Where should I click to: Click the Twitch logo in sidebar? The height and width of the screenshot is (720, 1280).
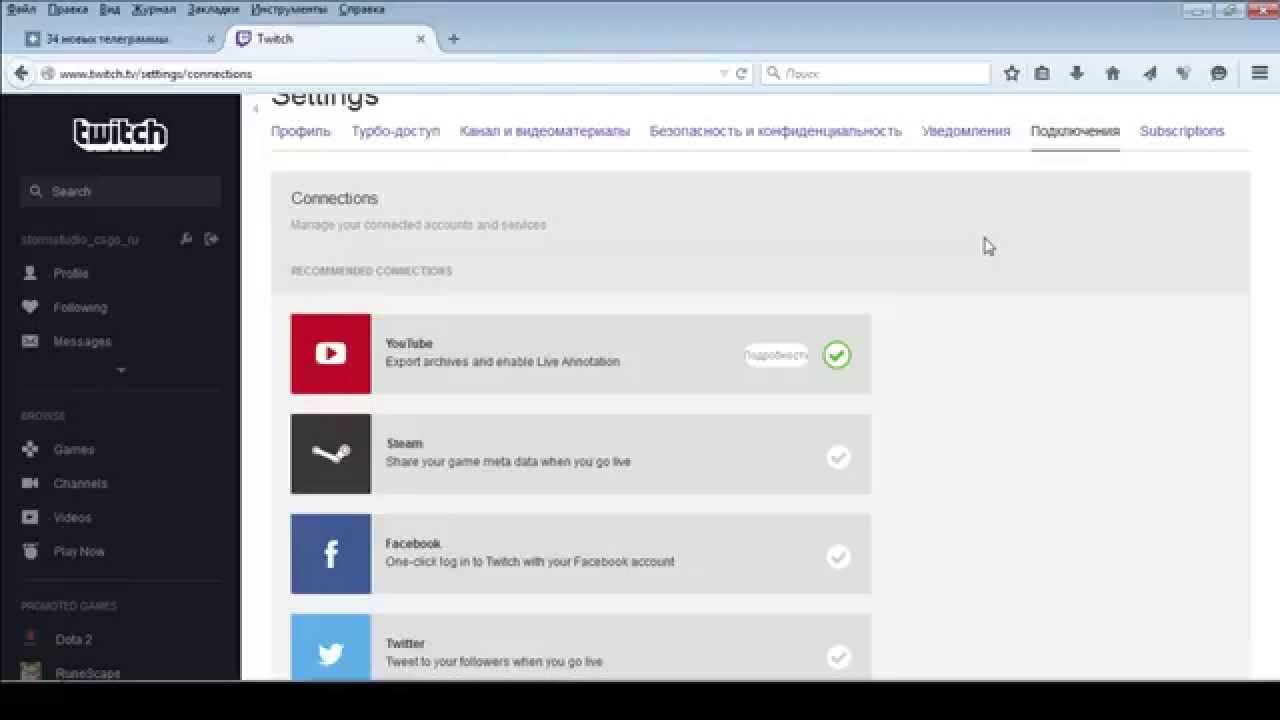[120, 134]
